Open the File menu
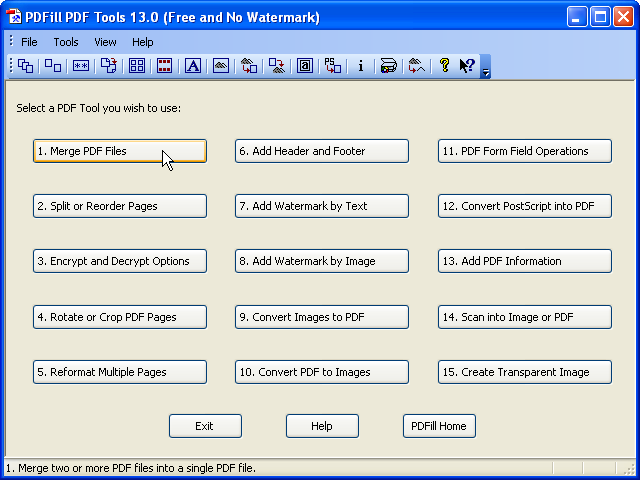640x480 pixels. click(x=29, y=42)
